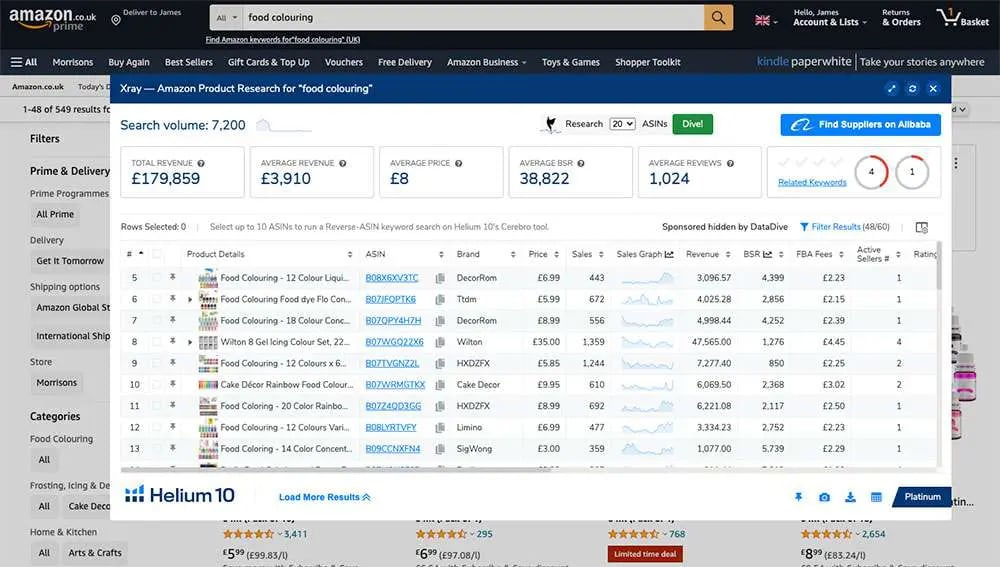This screenshot has width=1000, height=567.
Task: Click the green Dive! button
Action: [693, 124]
